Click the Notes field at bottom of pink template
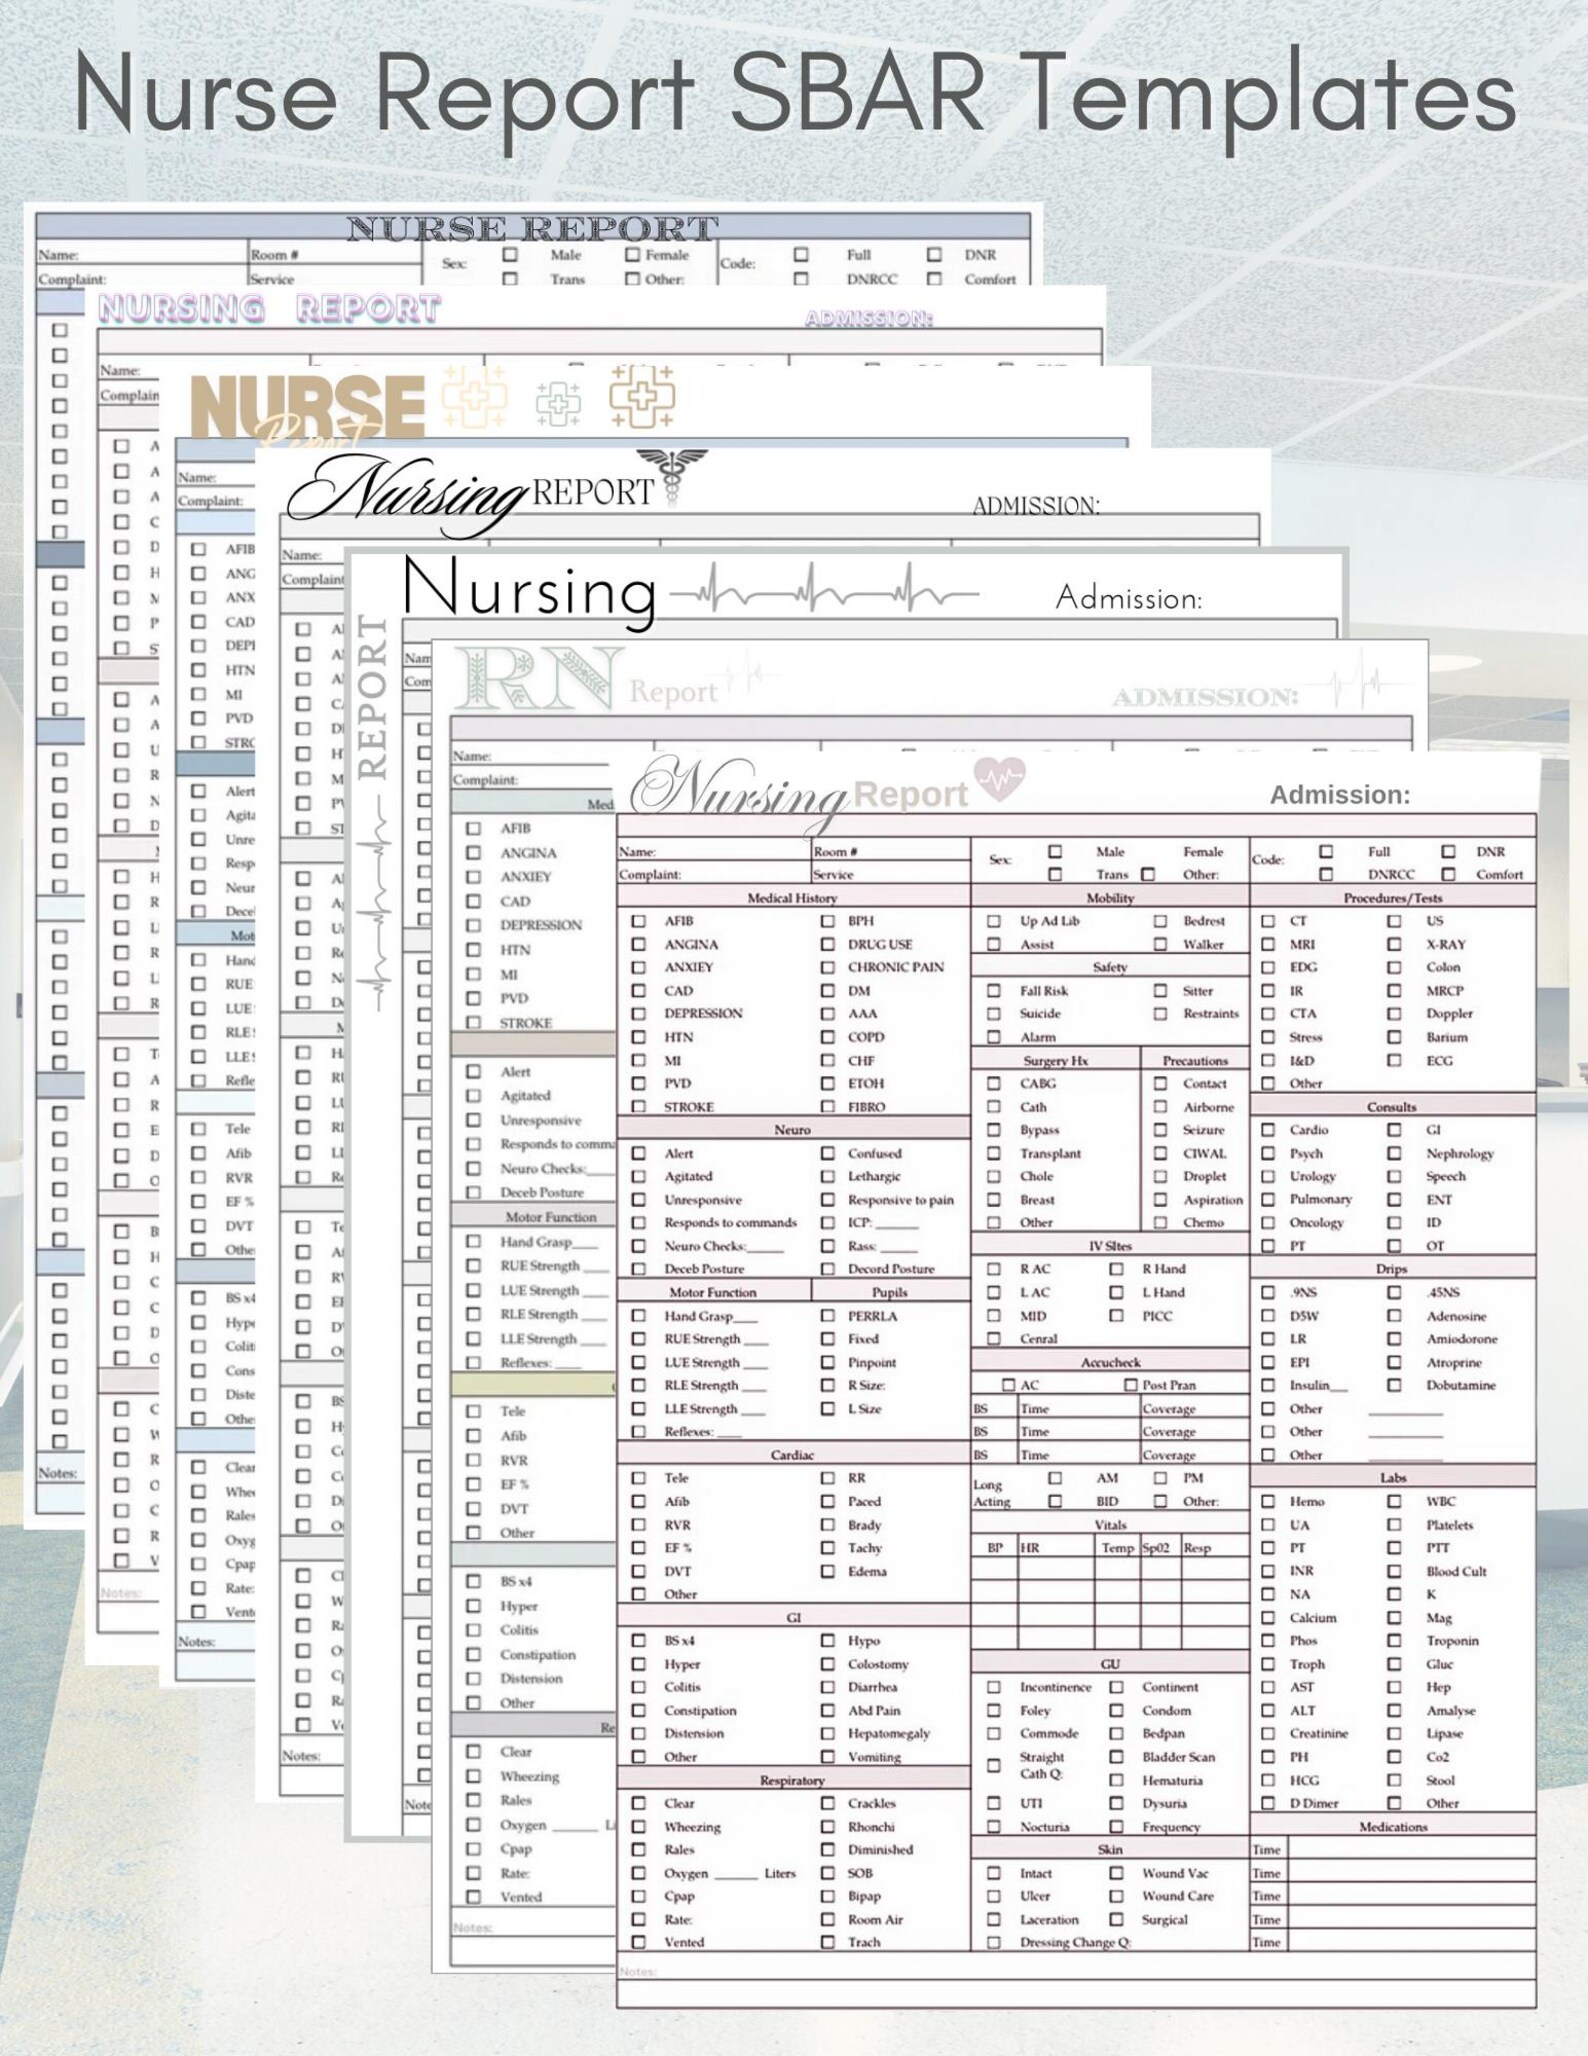 click(x=1076, y=1980)
